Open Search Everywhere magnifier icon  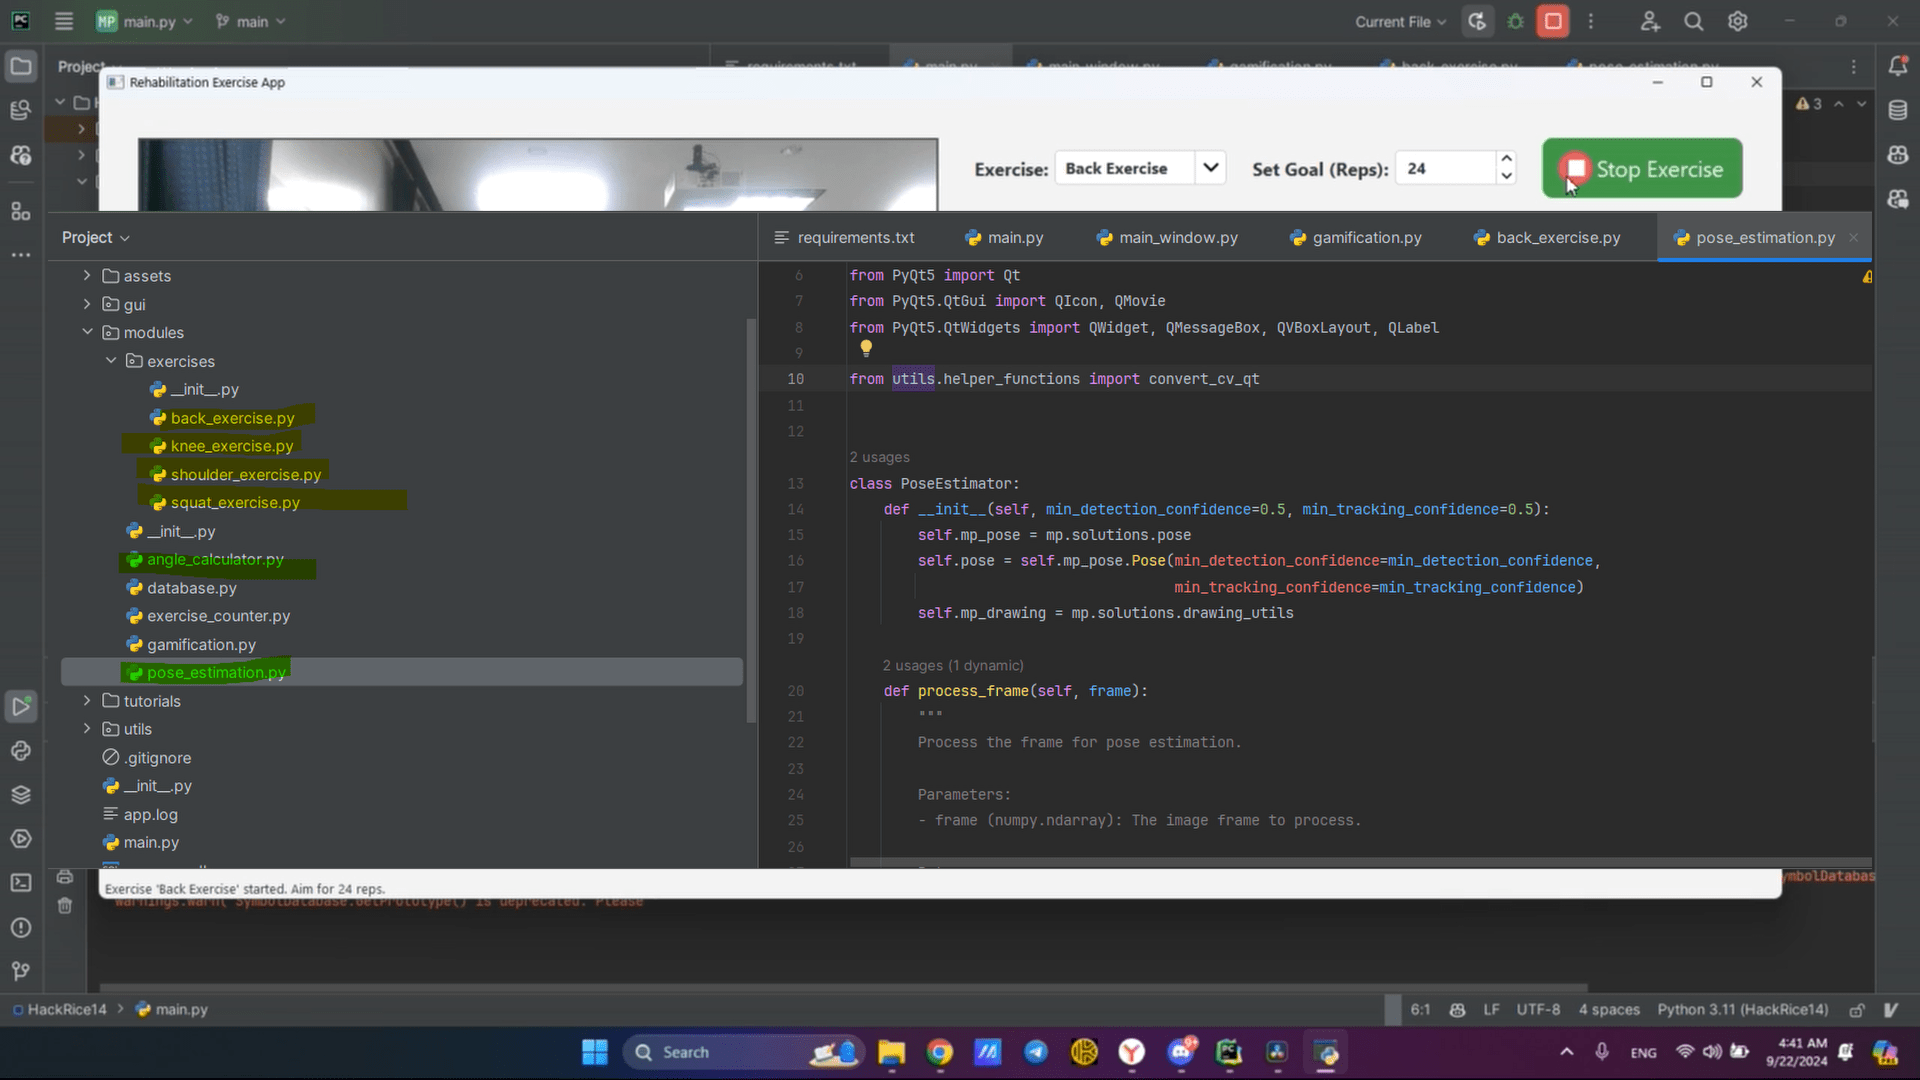tap(1693, 21)
